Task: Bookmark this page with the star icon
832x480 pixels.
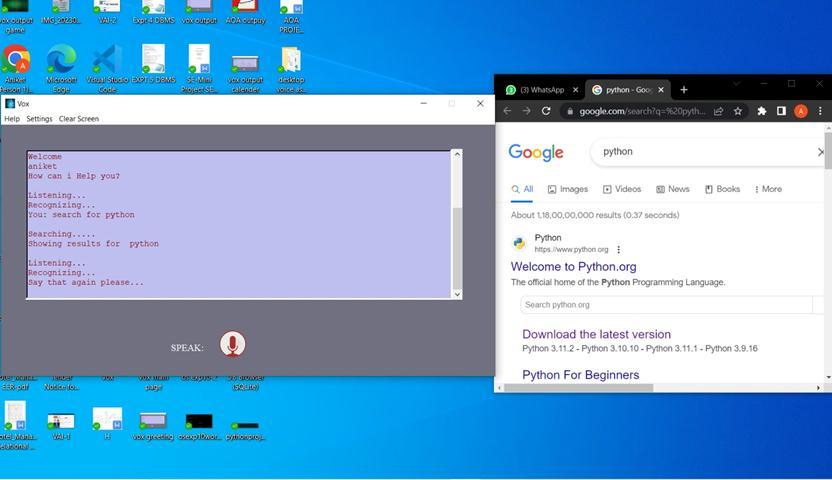Action: tap(738, 111)
